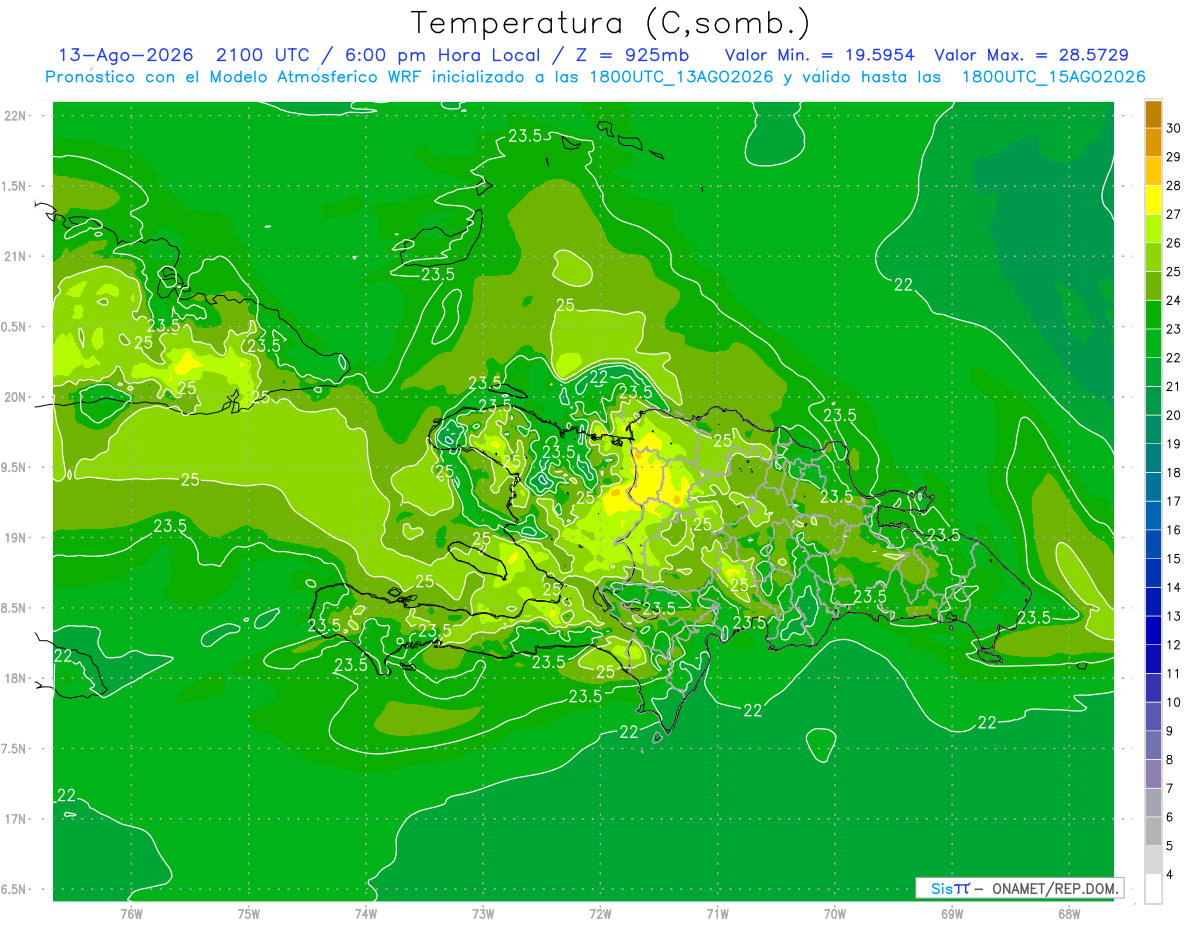
Task: Click the legend value '26'
Action: (x=1174, y=242)
